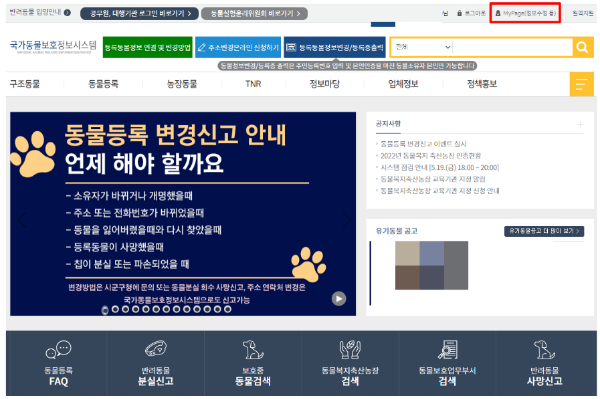Screen dimensions: 600x399
Task: Open the 농장동물 menu
Action: click(x=182, y=84)
